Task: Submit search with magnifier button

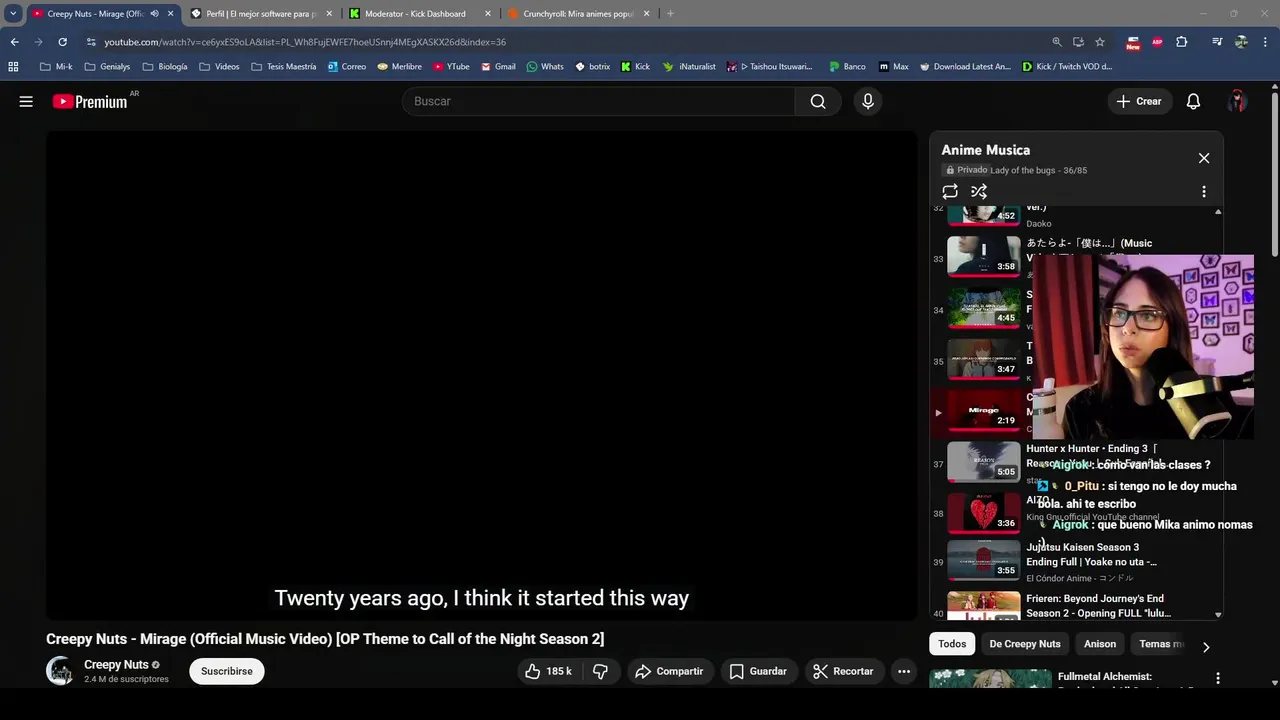Action: click(x=818, y=101)
